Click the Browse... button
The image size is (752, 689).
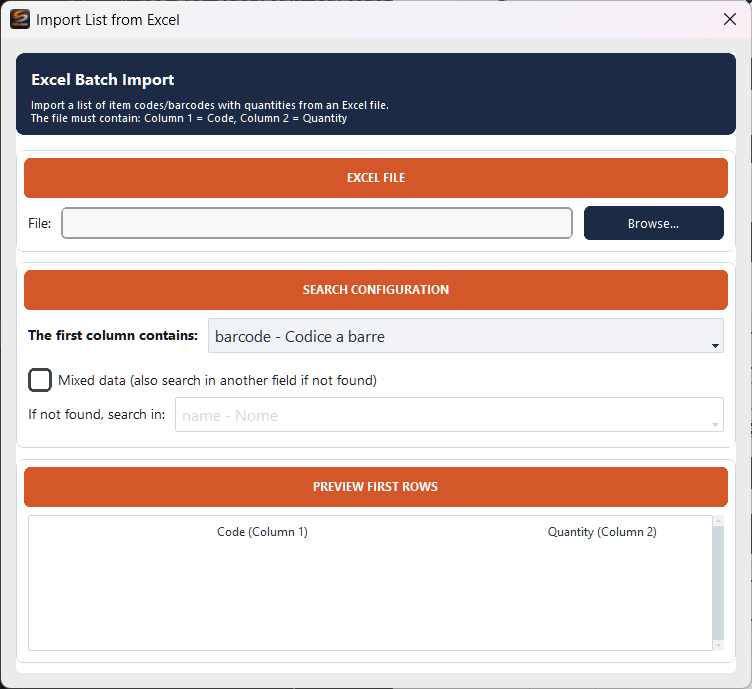[x=653, y=223]
